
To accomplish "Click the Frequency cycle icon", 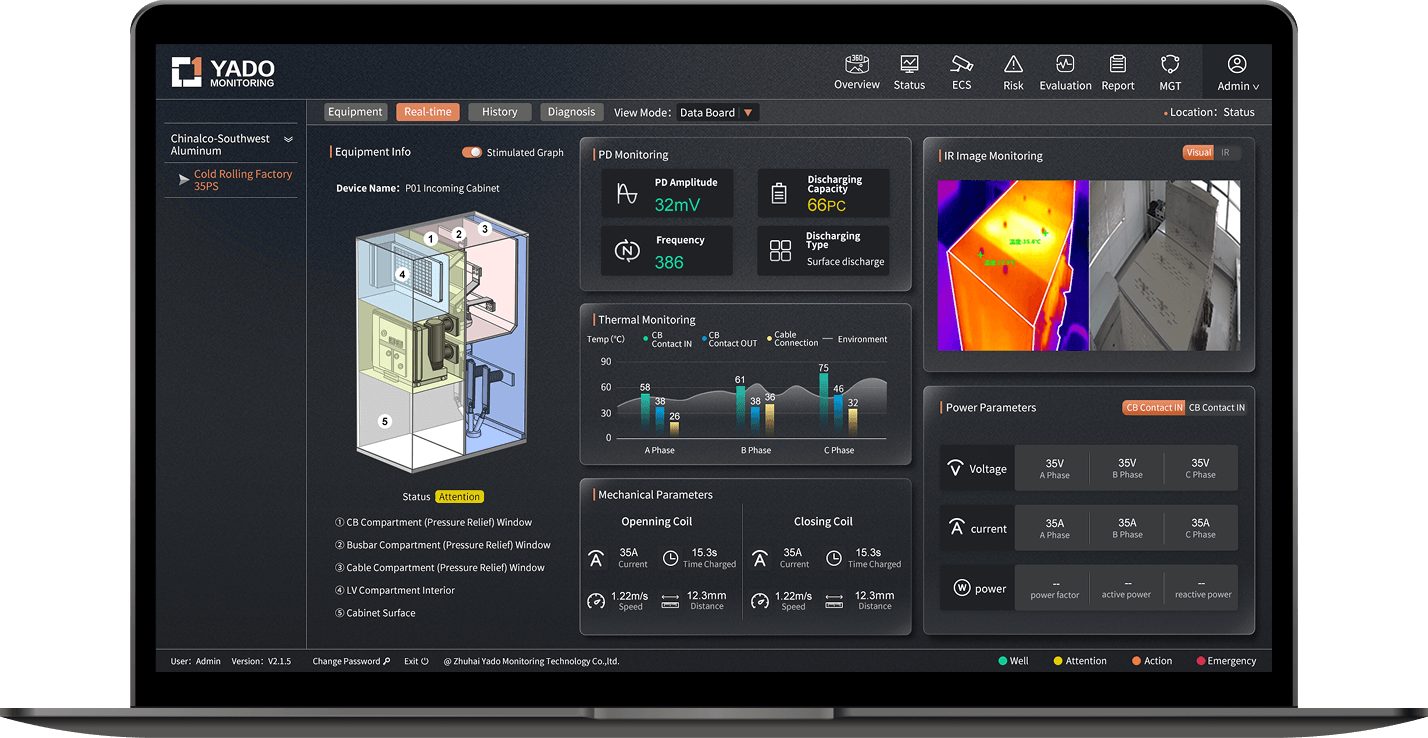I will tap(627, 251).
